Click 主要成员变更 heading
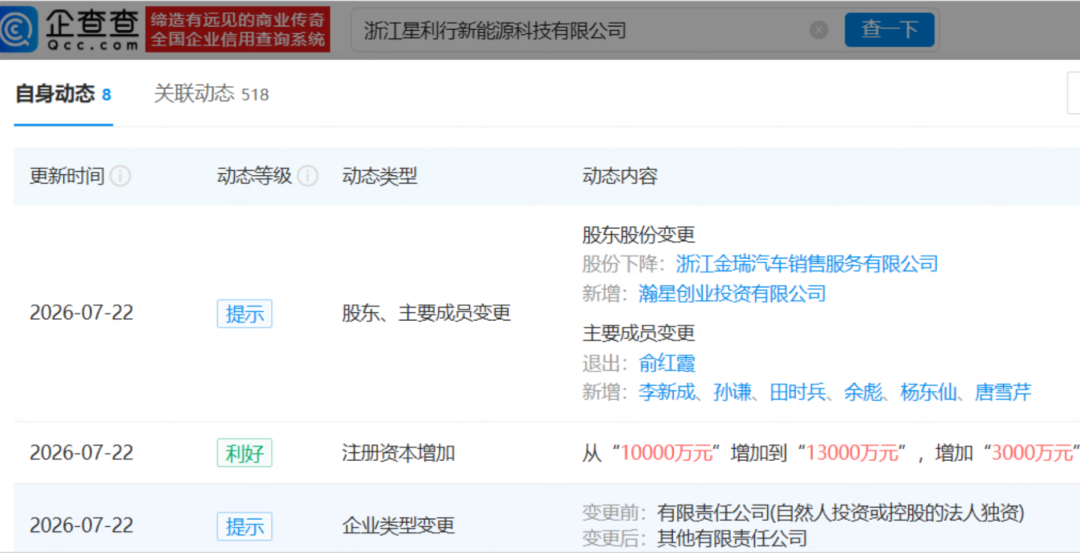This screenshot has height=553, width=1080. point(638,333)
